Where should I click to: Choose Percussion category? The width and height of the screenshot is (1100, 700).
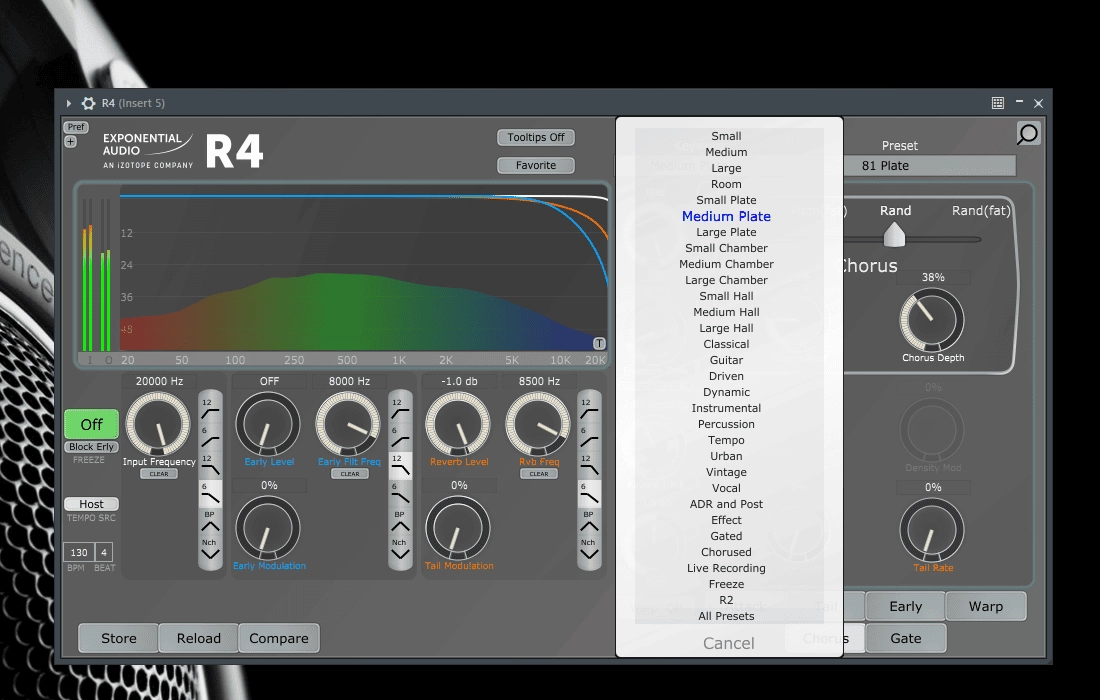(x=726, y=424)
